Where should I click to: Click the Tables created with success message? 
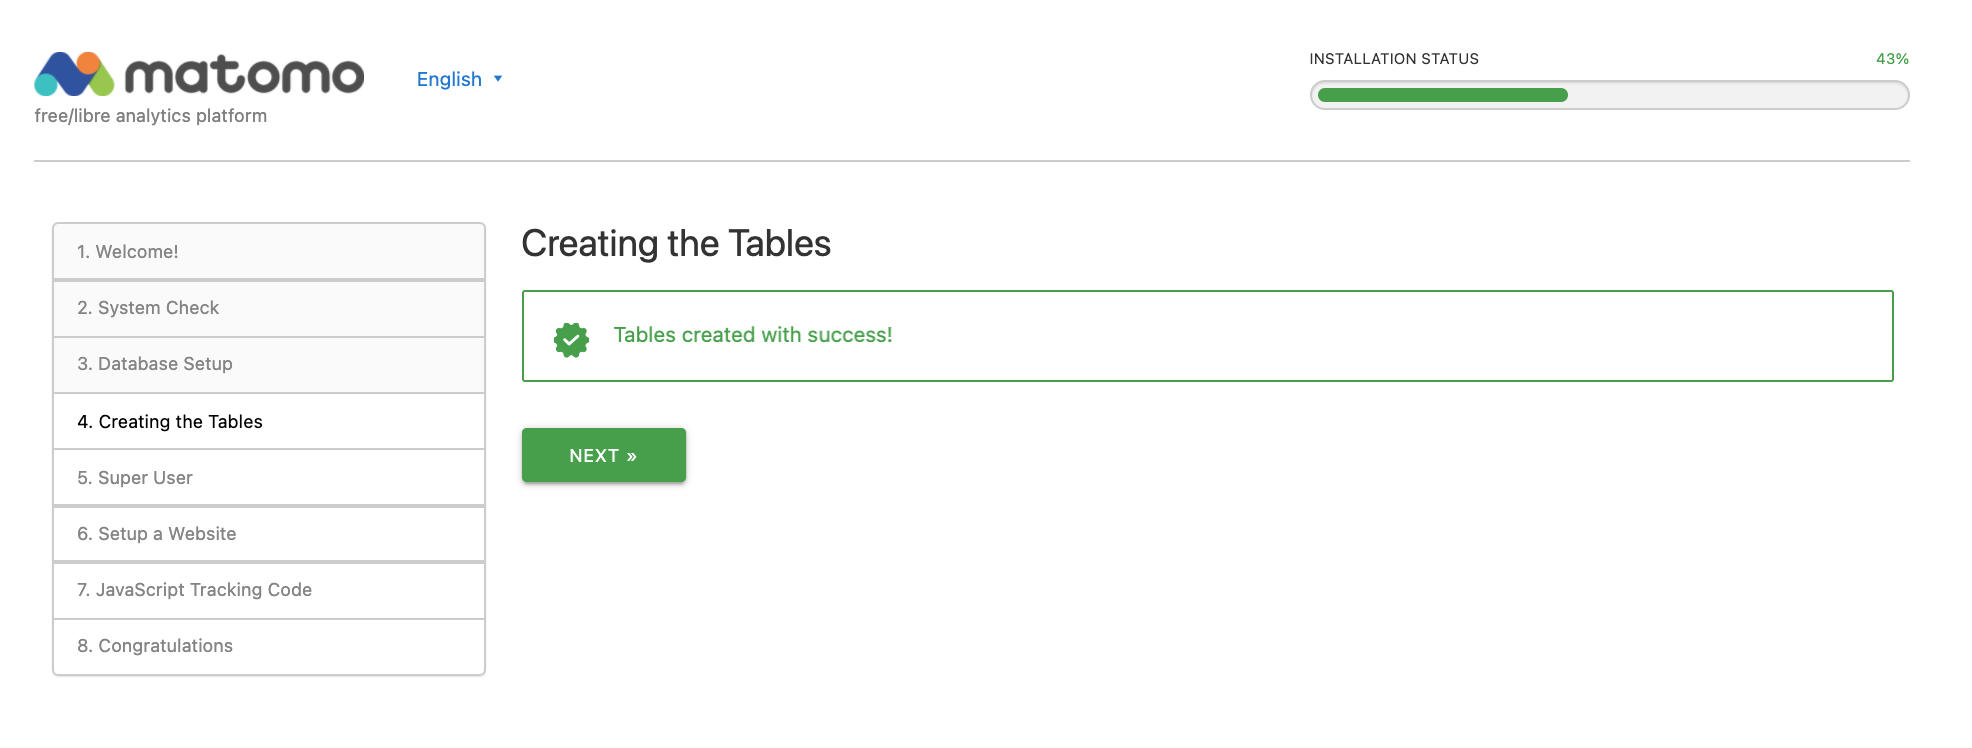[x=753, y=335]
